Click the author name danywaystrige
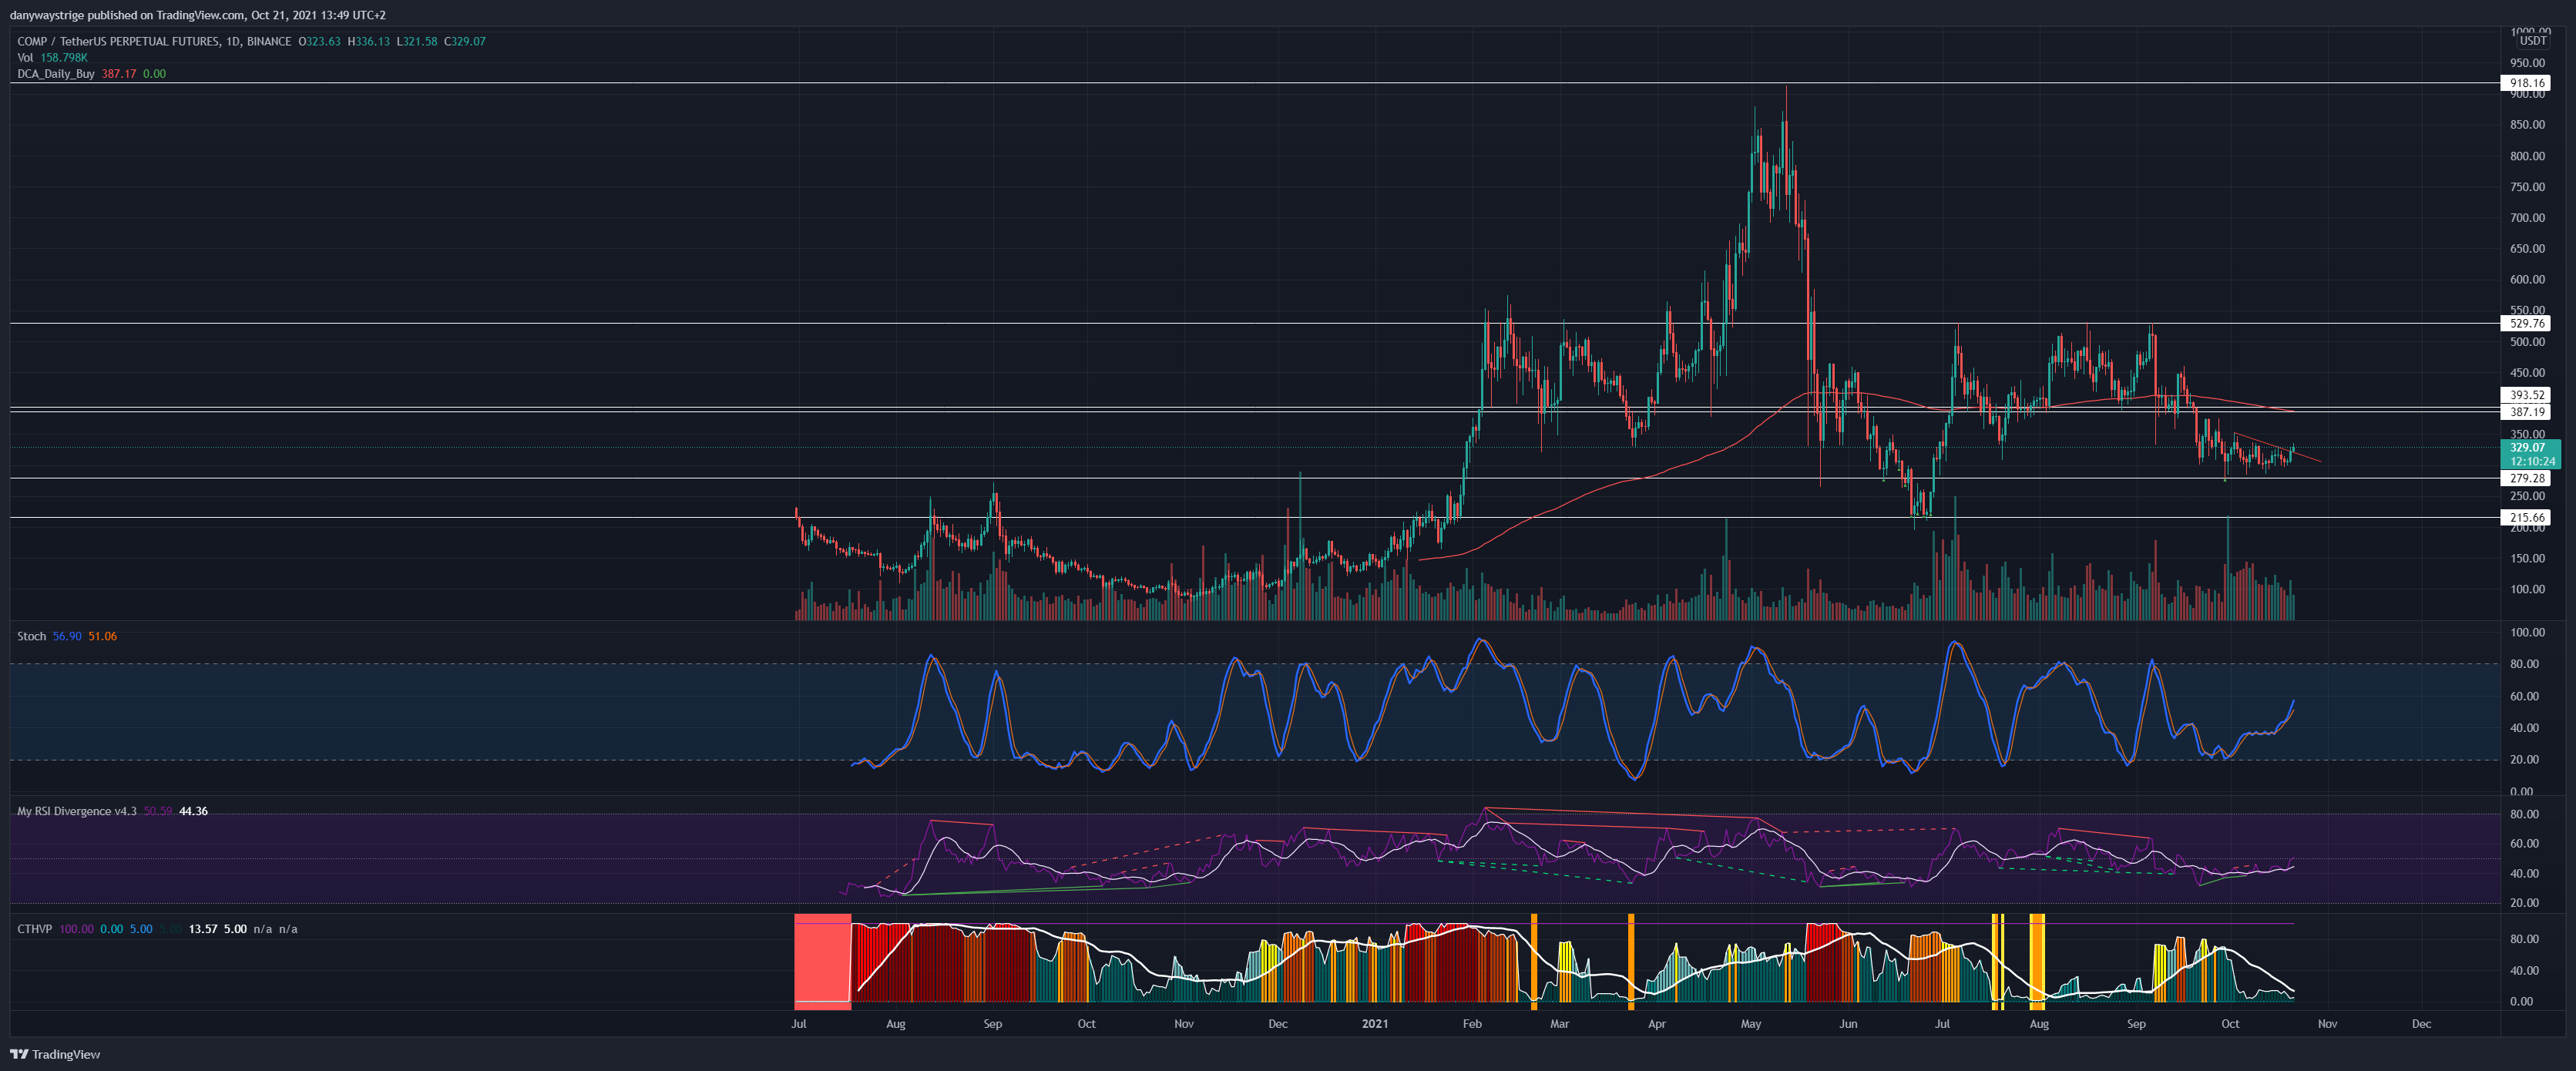This screenshot has height=1071, width=2576. (x=46, y=15)
